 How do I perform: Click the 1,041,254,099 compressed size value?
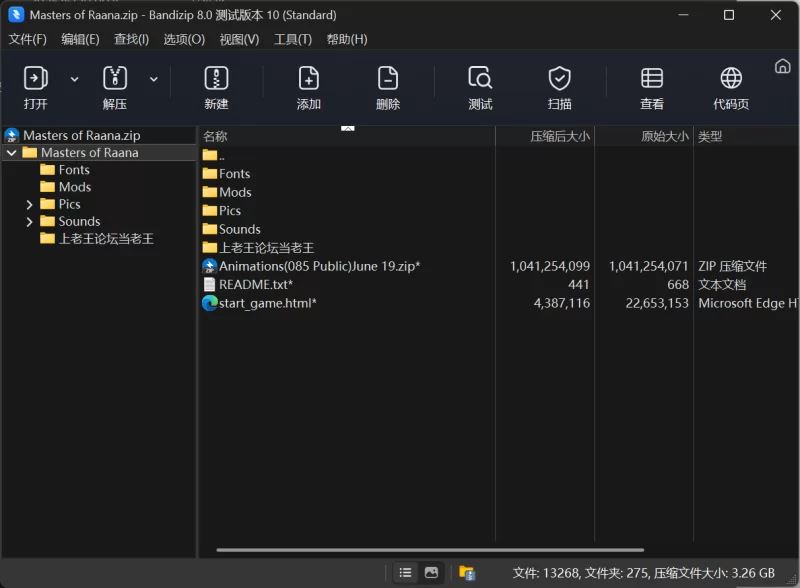click(549, 266)
